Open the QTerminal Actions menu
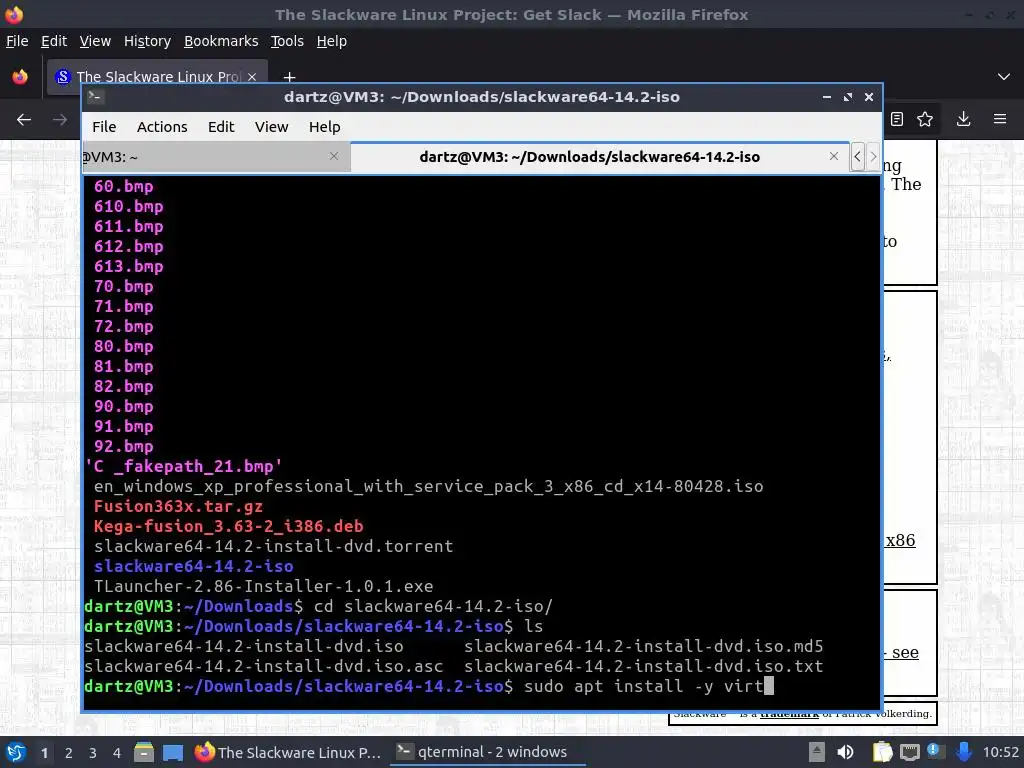 point(162,127)
